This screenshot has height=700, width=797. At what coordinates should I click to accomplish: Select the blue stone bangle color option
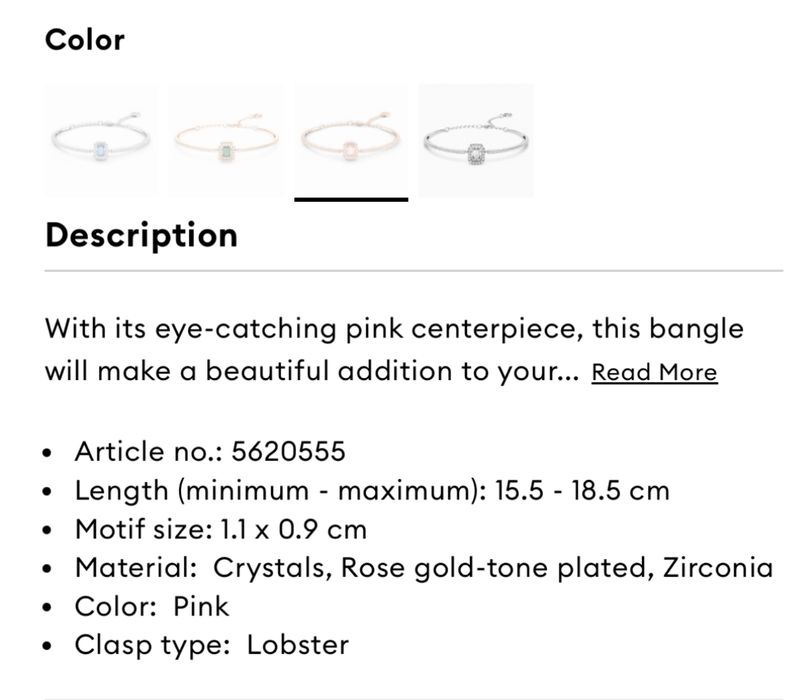click(x=101, y=140)
